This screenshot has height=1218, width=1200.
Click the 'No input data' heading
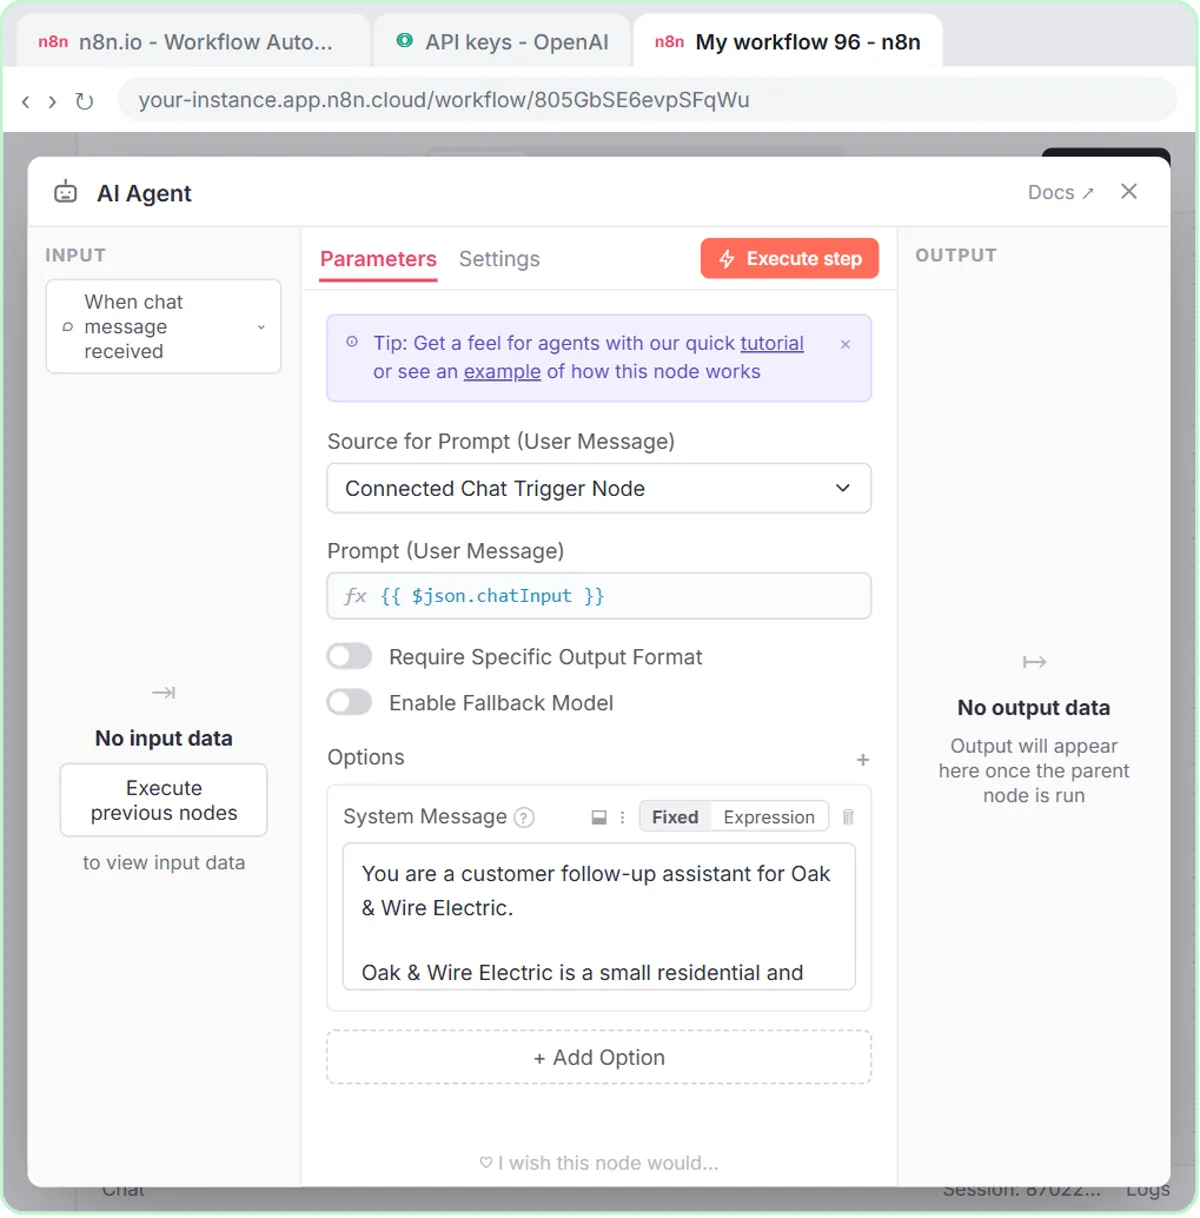[163, 739]
